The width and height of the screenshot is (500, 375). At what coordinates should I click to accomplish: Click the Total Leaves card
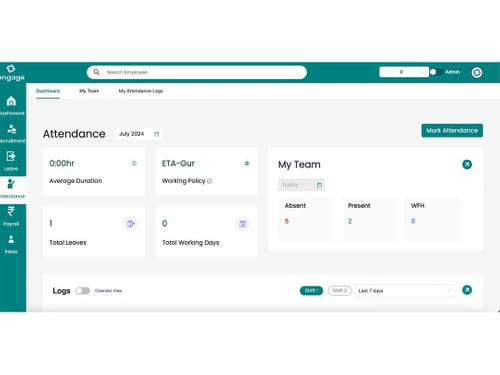point(94,231)
